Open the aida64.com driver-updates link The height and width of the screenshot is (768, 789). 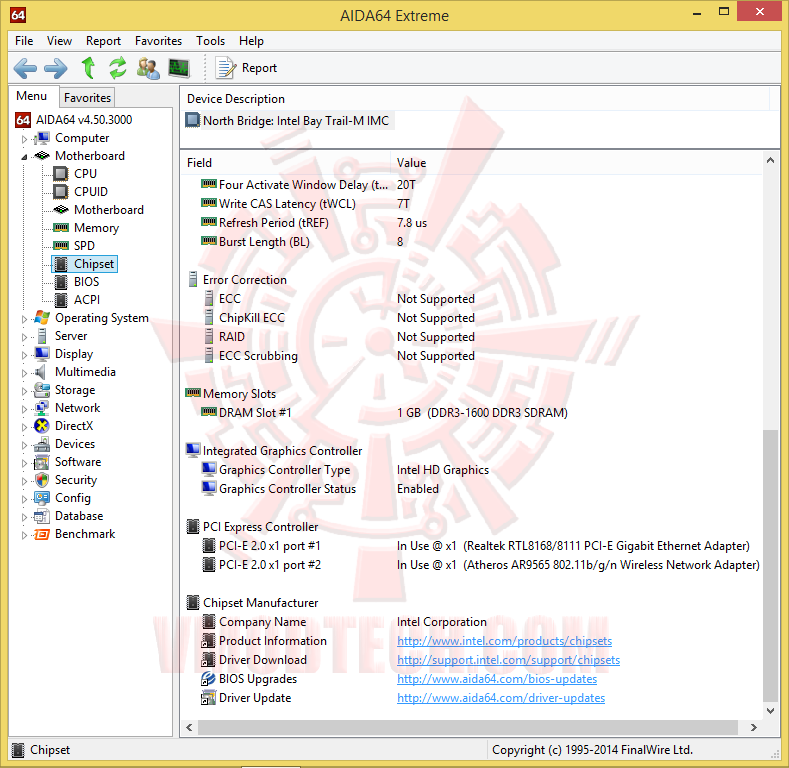tap(501, 698)
